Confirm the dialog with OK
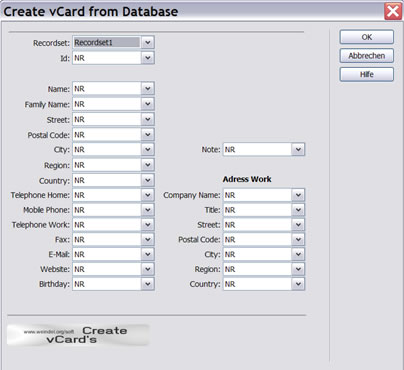The width and height of the screenshot is (404, 370). (x=367, y=37)
